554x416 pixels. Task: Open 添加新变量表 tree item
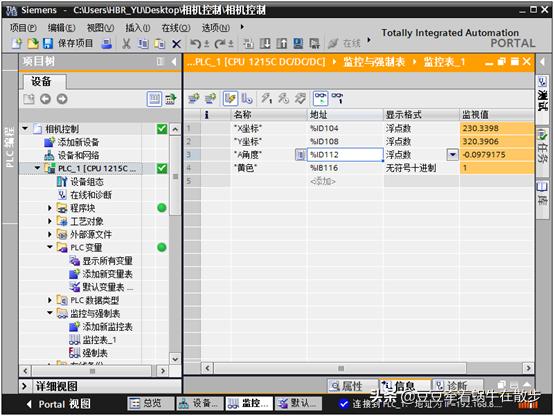101,274
